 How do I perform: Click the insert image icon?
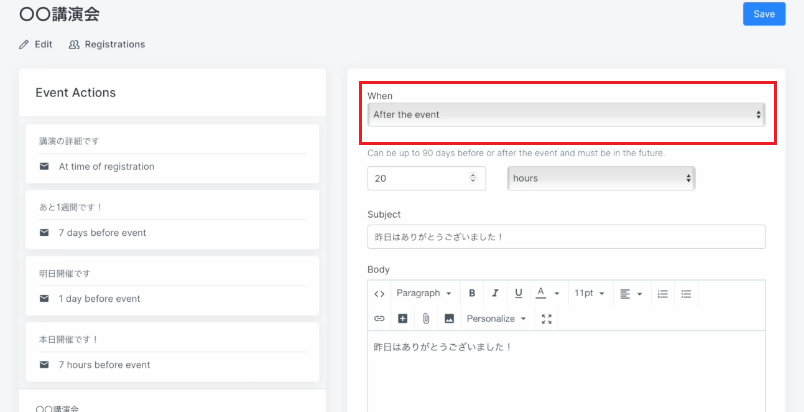449,319
